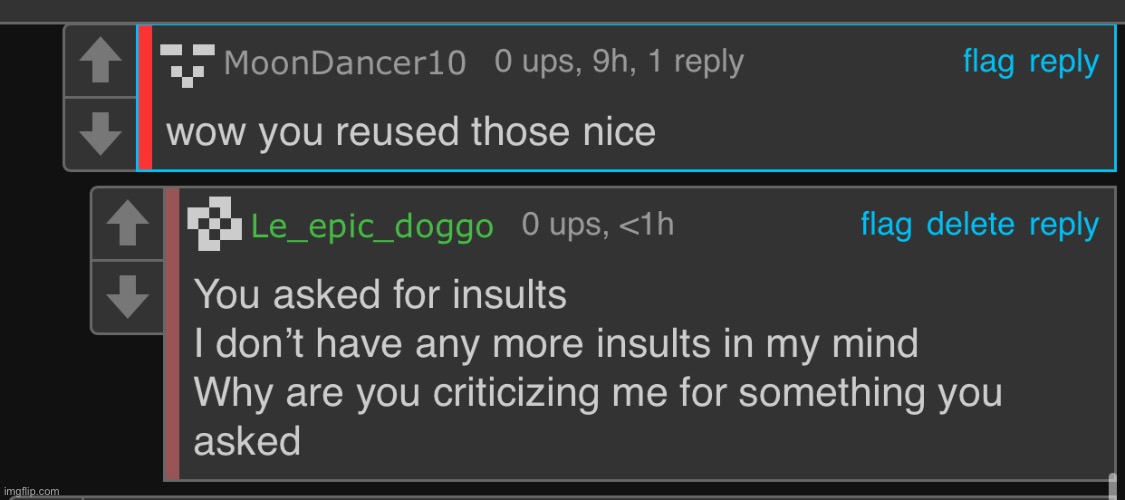Click MoonDancer10's pixel avatar icon

pos(187,64)
